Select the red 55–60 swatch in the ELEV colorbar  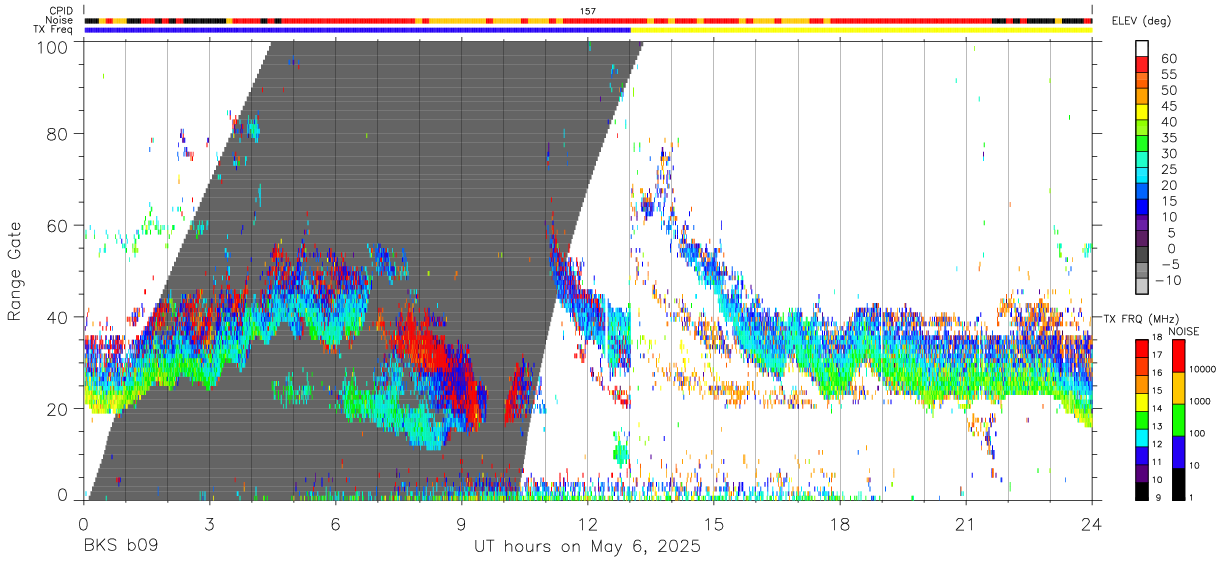pos(1143,66)
